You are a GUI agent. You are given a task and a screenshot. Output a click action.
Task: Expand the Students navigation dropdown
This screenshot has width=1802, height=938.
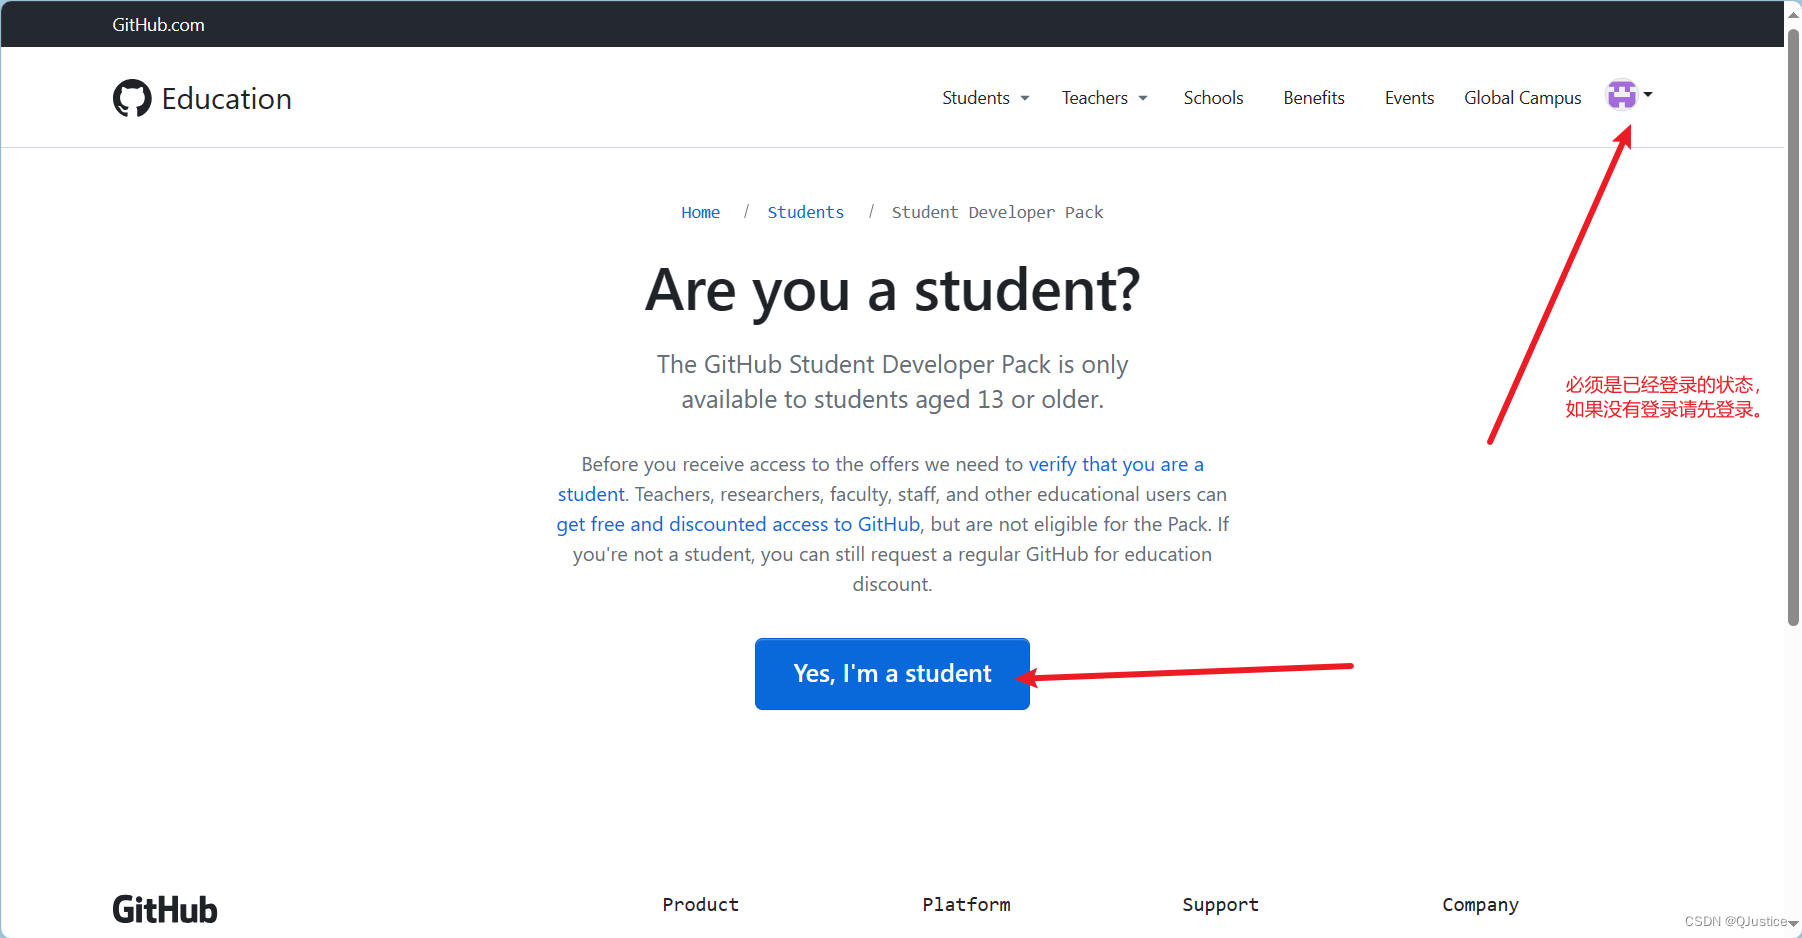[x=984, y=98]
